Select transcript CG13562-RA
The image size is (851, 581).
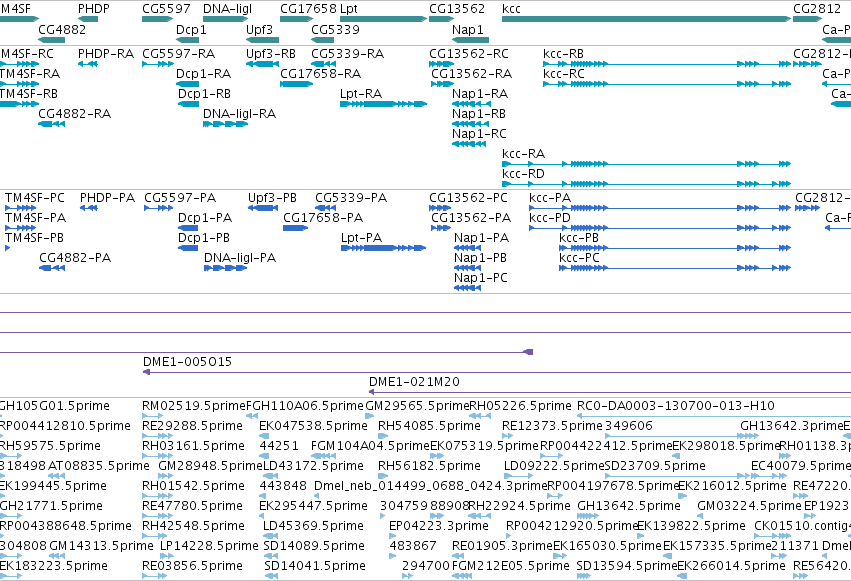(442, 84)
